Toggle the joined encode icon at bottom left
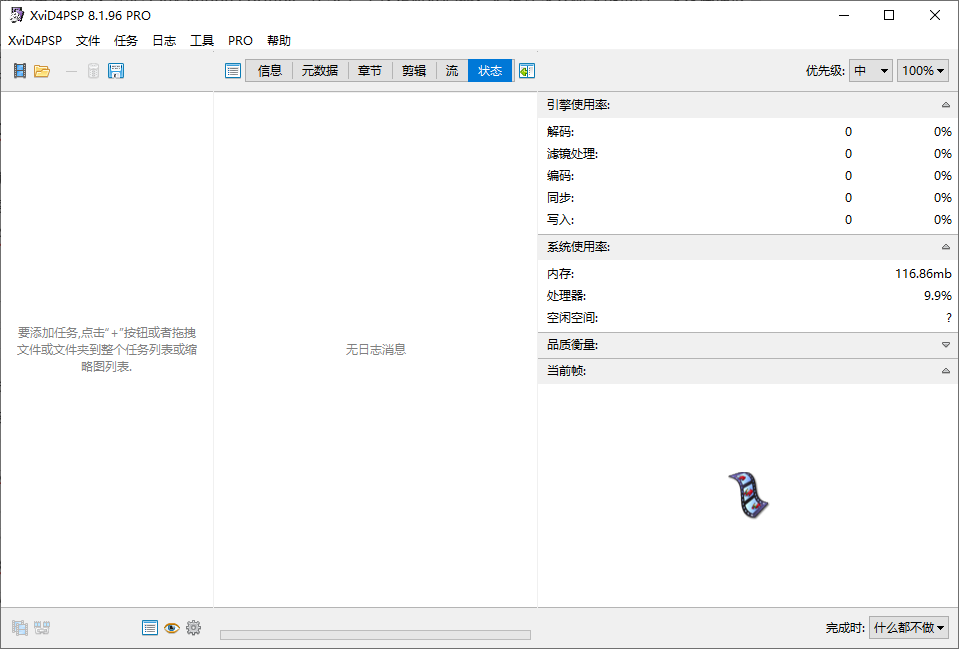 (41, 628)
